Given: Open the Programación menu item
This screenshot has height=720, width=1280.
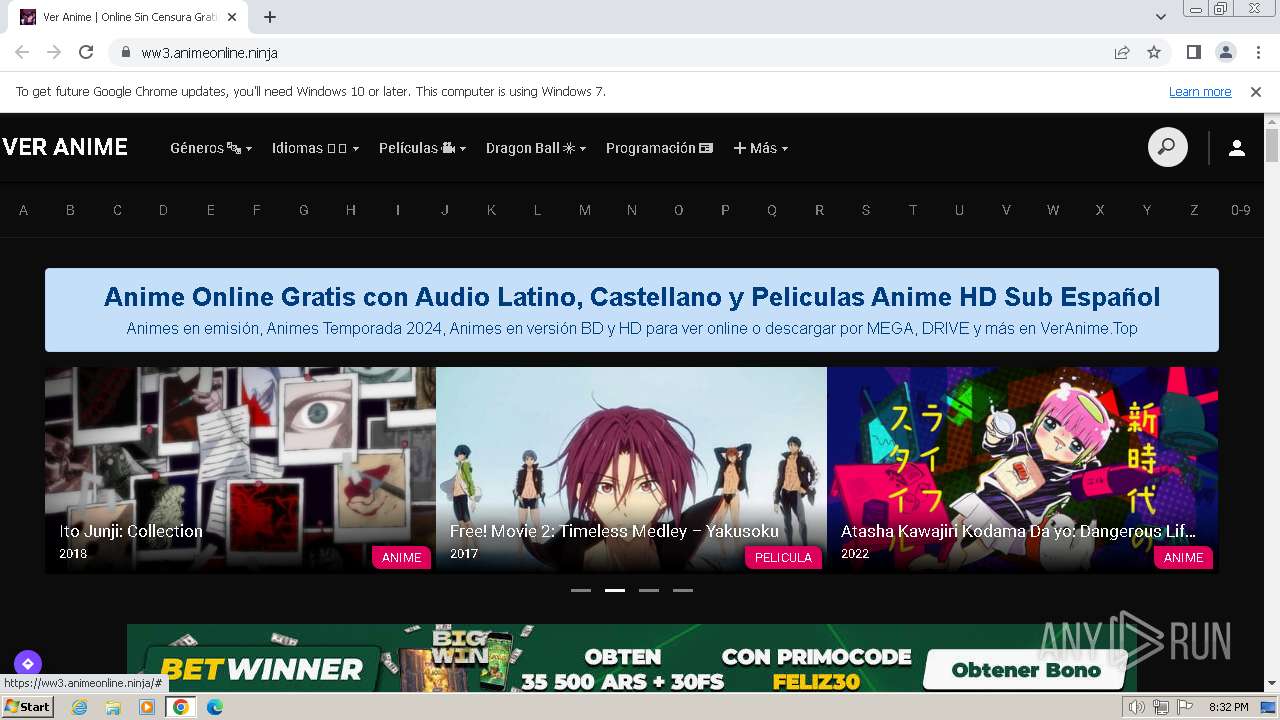Looking at the screenshot, I should (x=660, y=148).
